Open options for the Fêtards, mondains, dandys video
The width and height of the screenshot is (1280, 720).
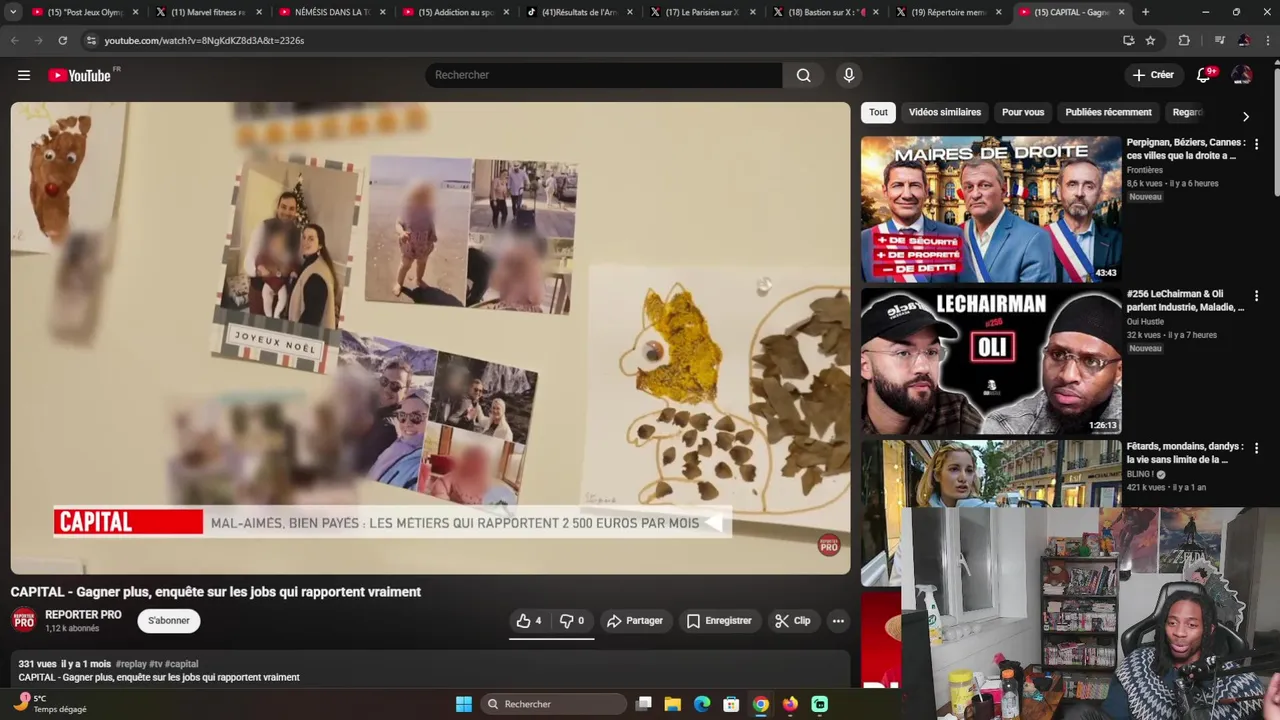1256,448
